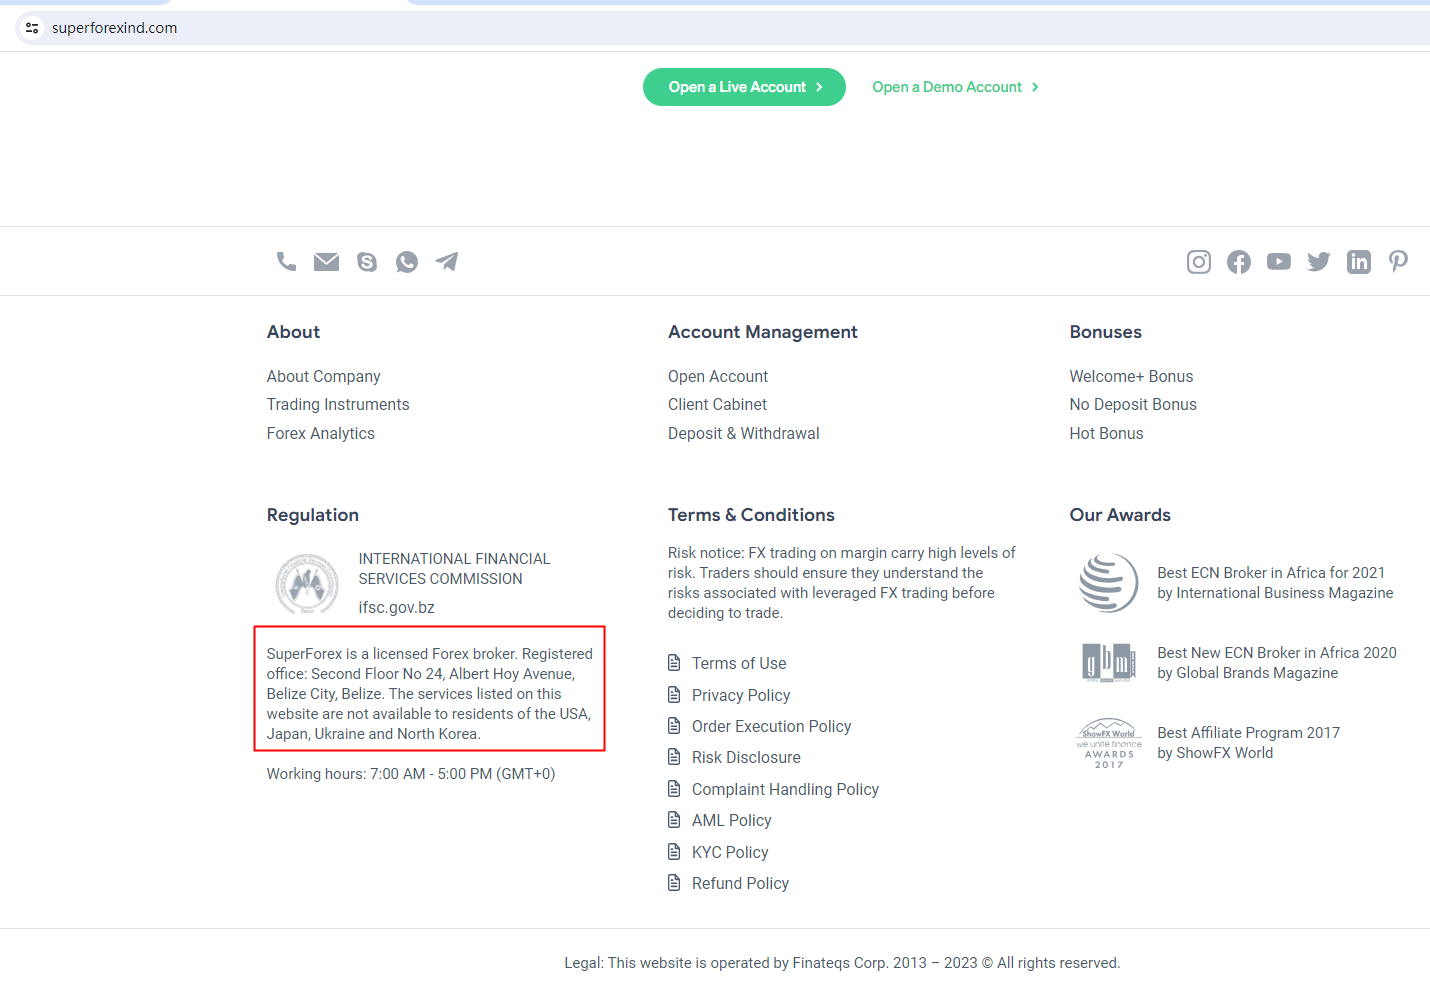Click the Open a Live Account button
The height and width of the screenshot is (982, 1430).
pyautogui.click(x=744, y=87)
